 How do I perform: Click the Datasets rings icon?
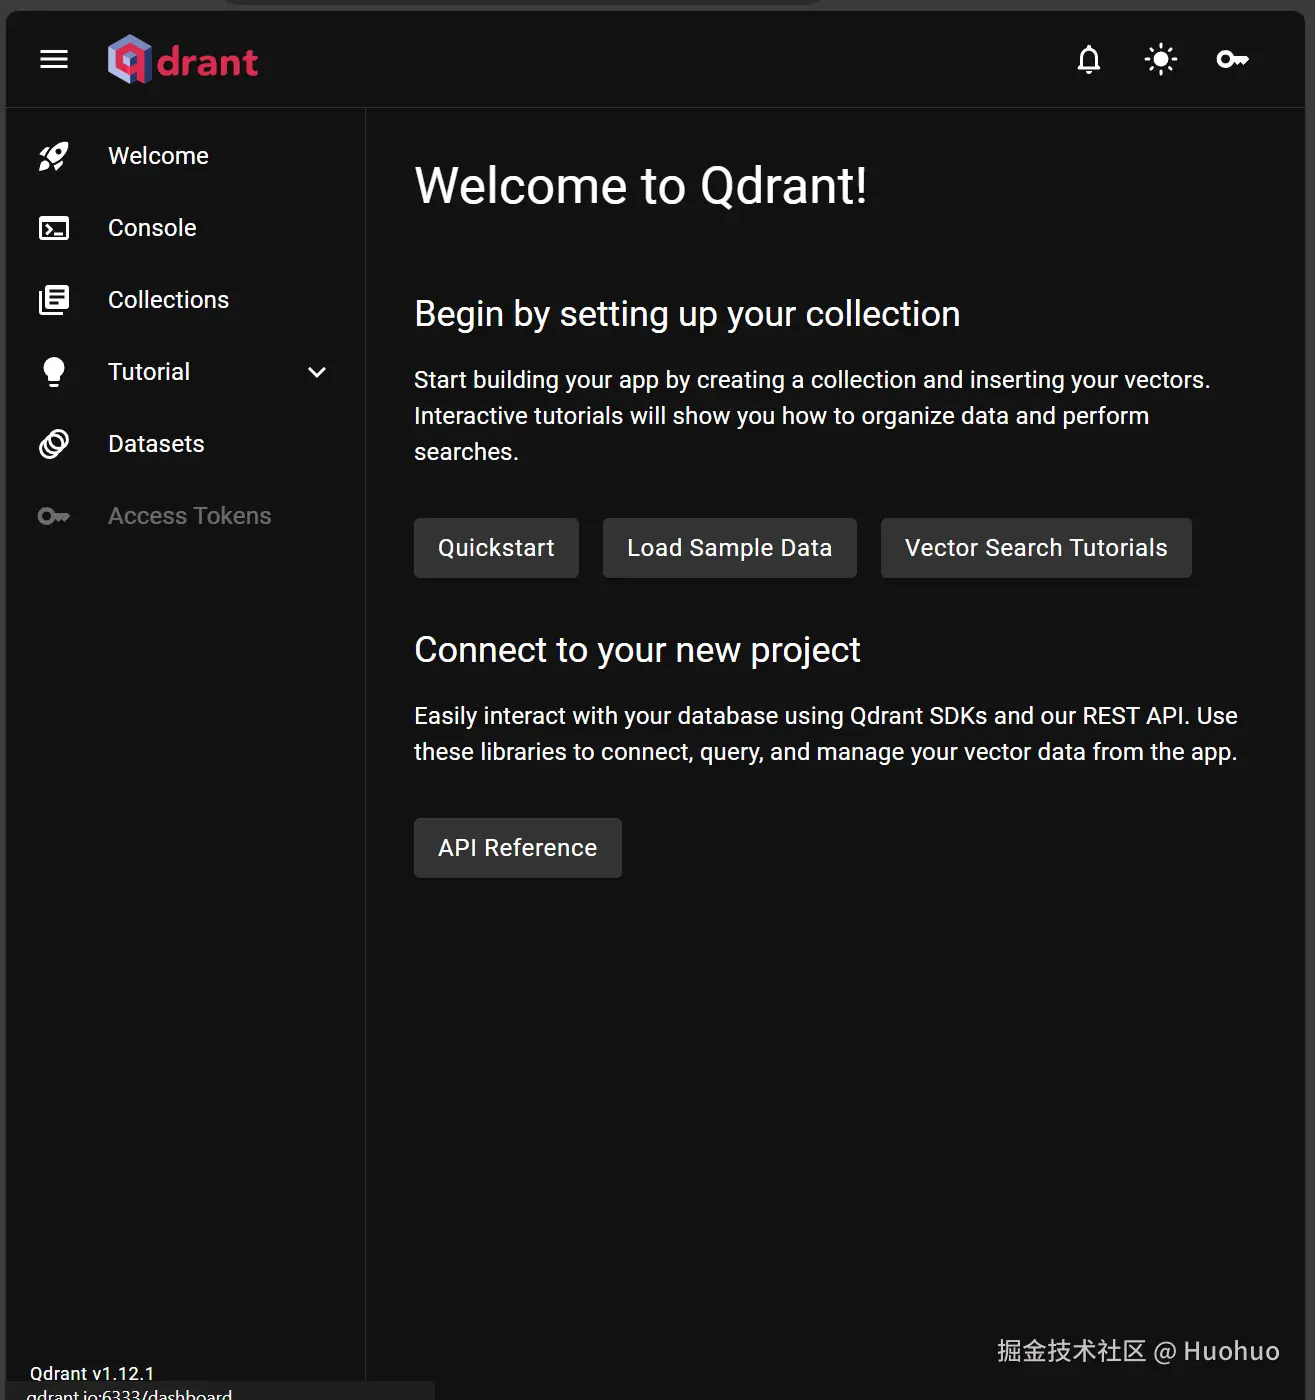(x=54, y=444)
